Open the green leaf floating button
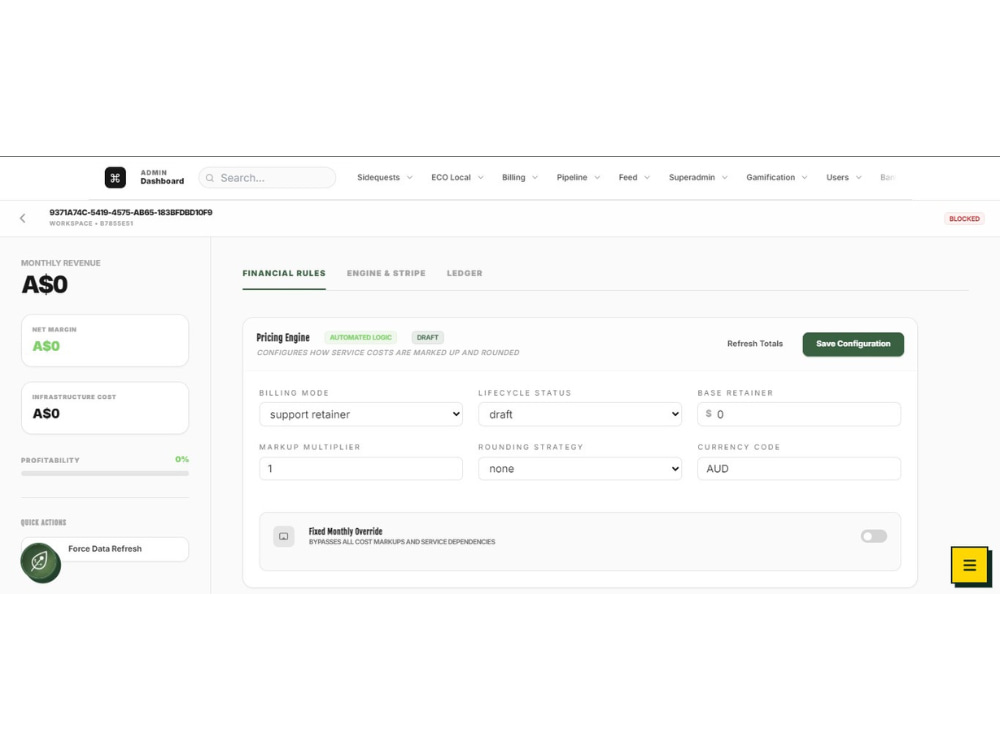Viewport: 1000px width, 750px height. (40, 562)
